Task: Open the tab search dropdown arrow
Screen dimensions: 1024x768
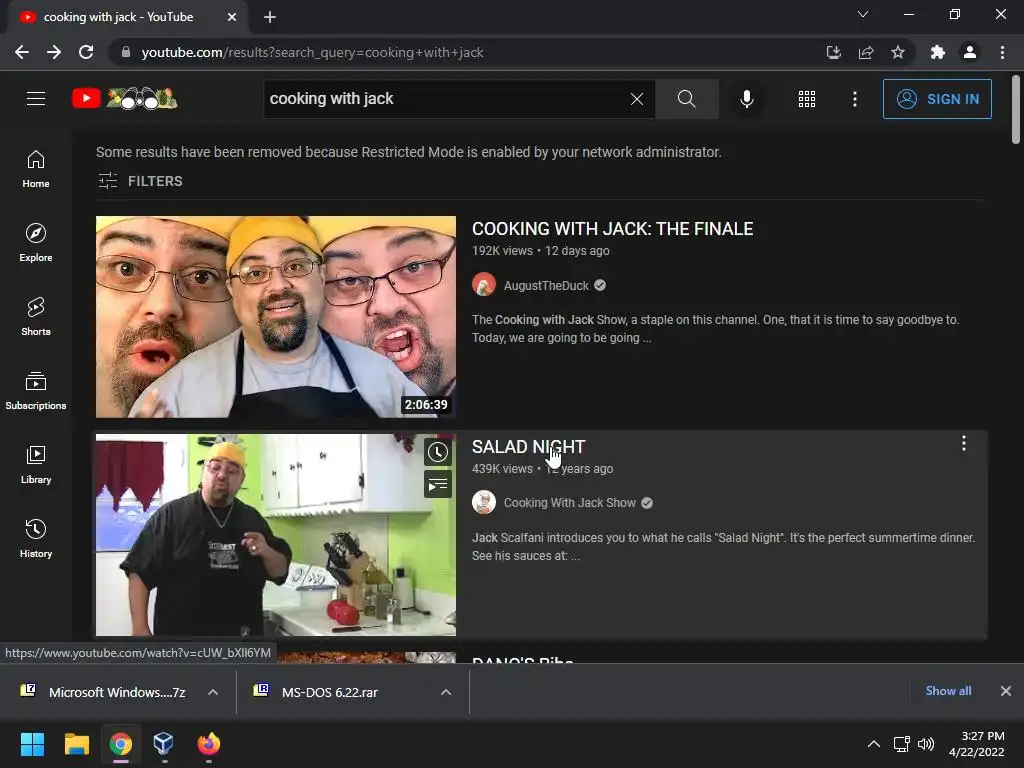Action: click(x=863, y=14)
